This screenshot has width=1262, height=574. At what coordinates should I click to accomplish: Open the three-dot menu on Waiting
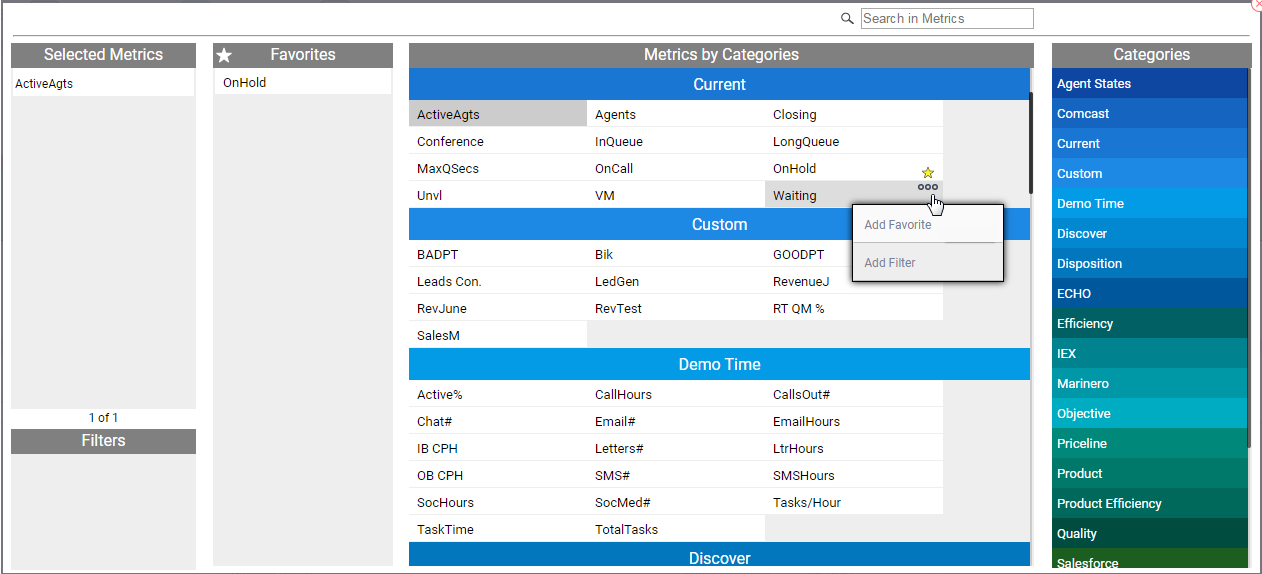[927, 186]
